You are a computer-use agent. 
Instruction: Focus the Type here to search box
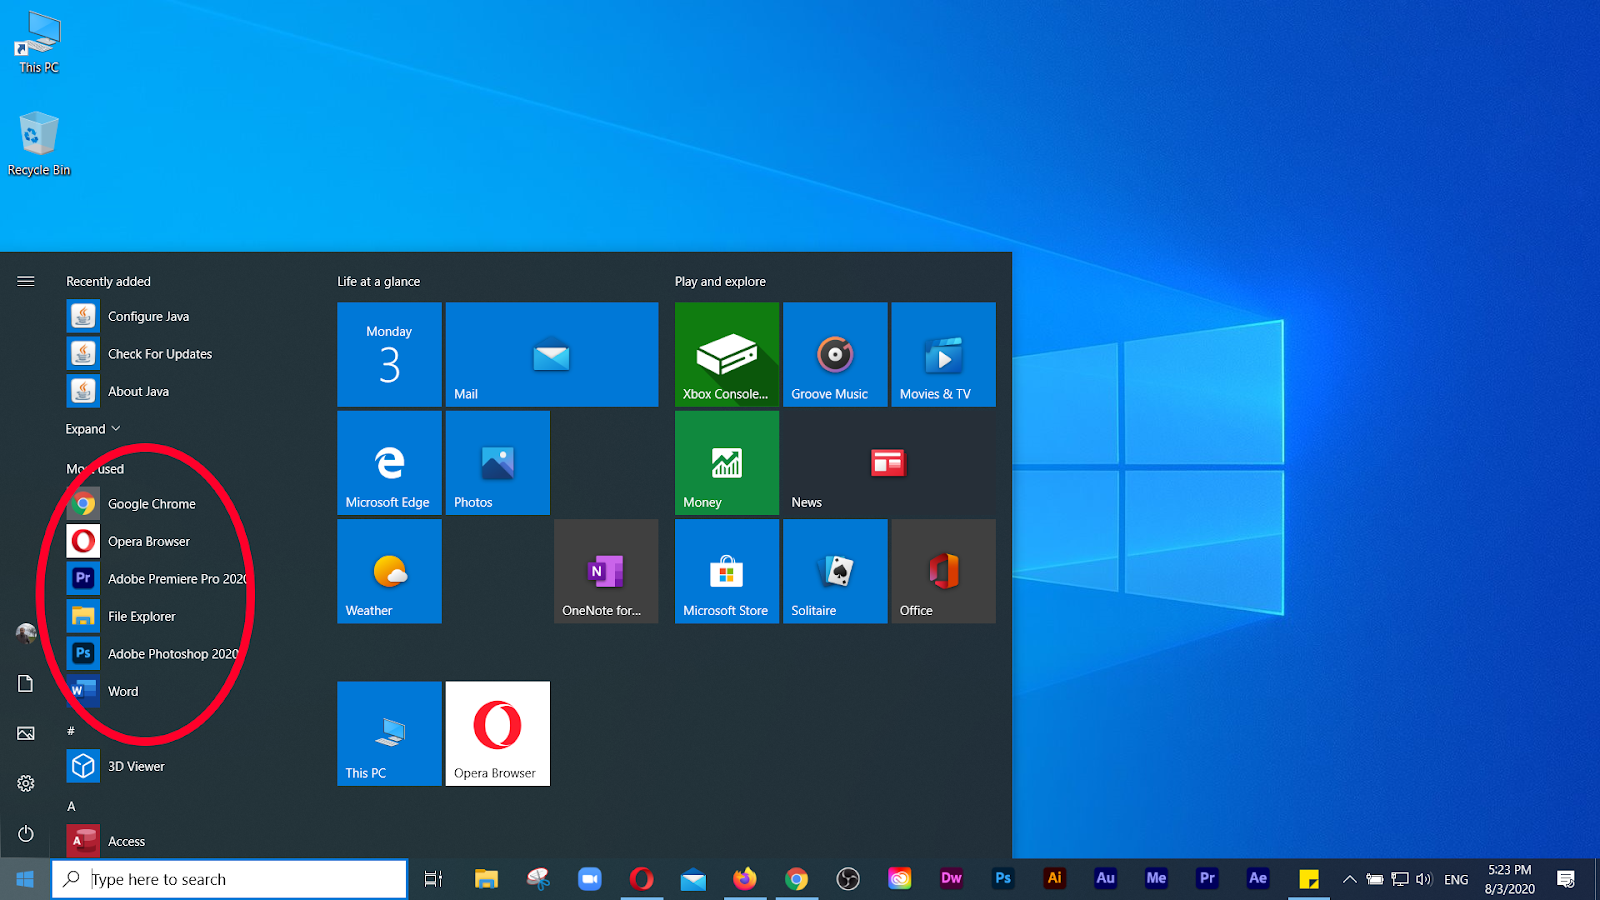click(230, 879)
